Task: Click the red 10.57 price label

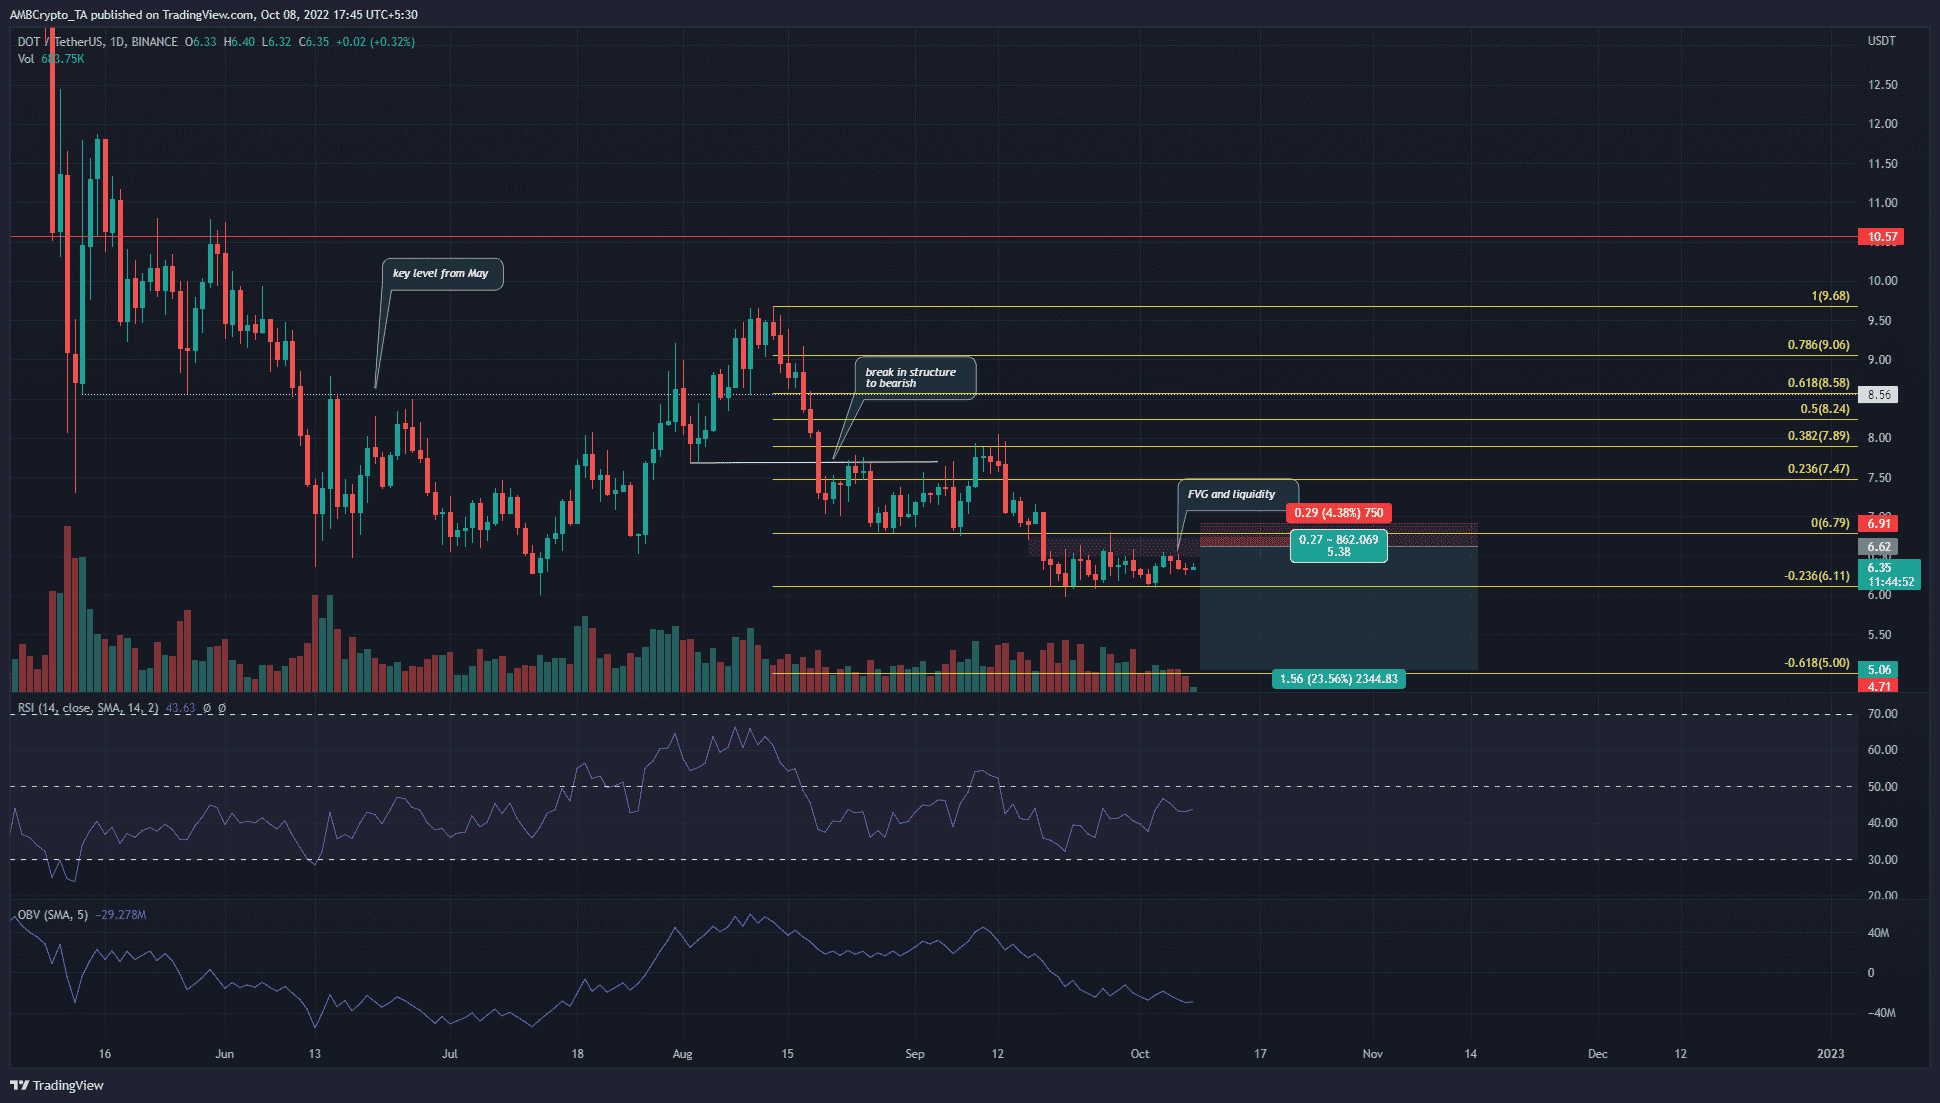Action: click(x=1880, y=237)
